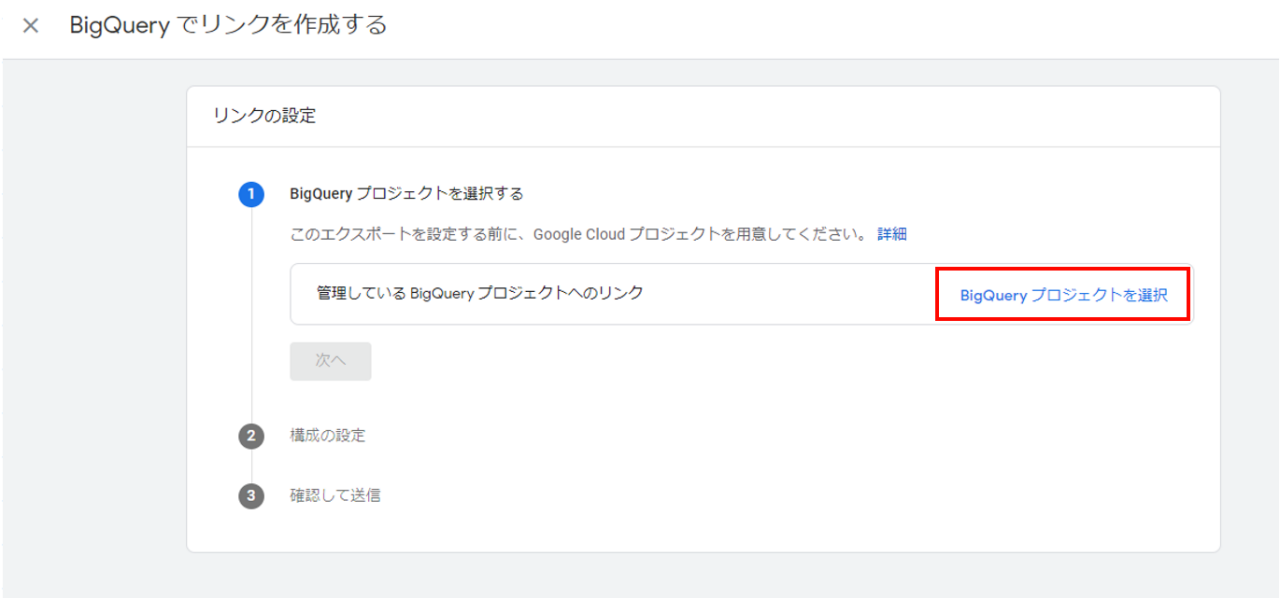Click the BigQuery プロジェクトを選択 link

tap(1063, 295)
